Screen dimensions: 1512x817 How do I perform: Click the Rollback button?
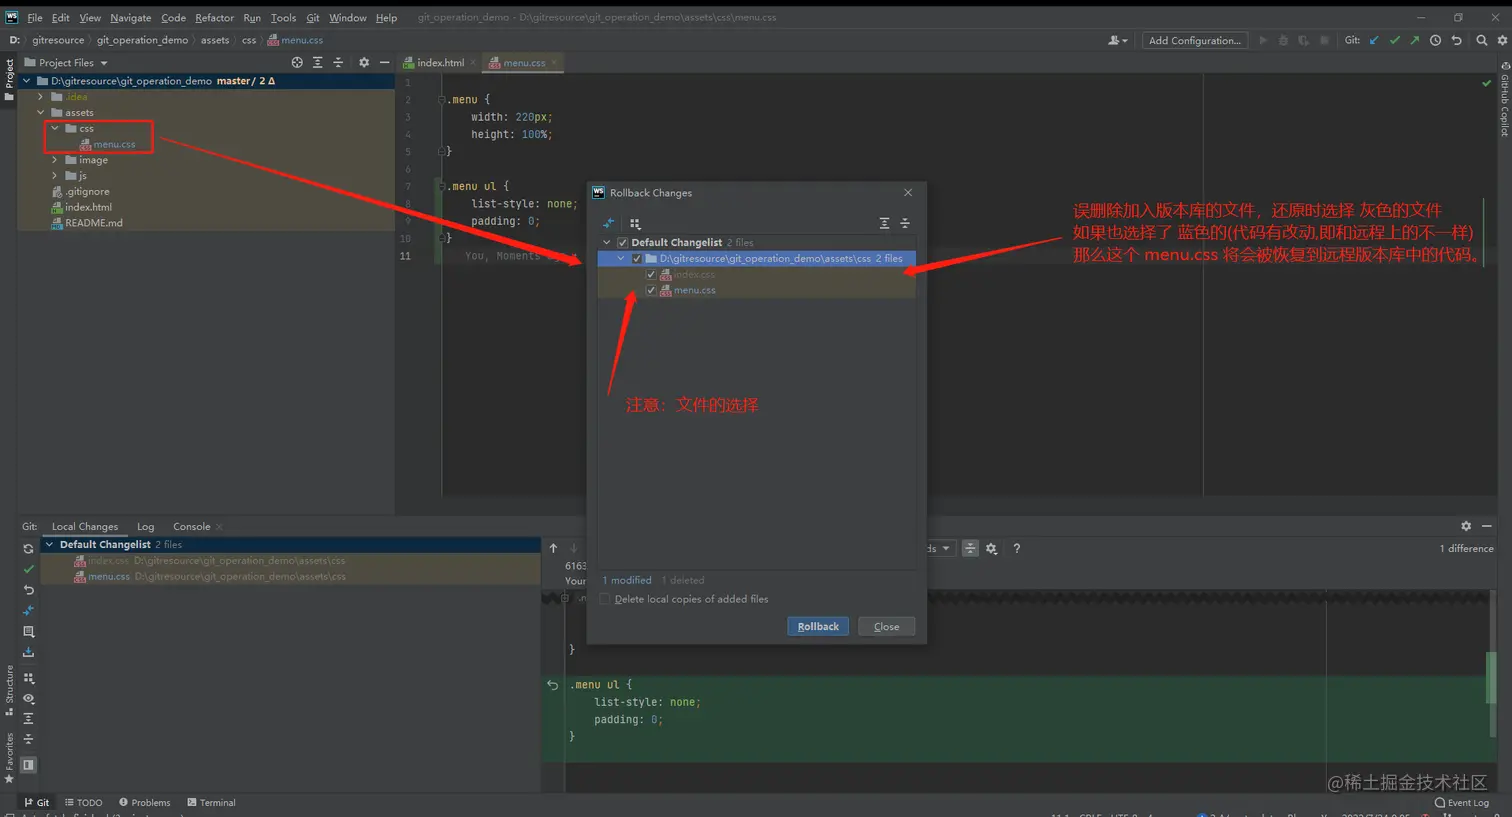[818, 625]
